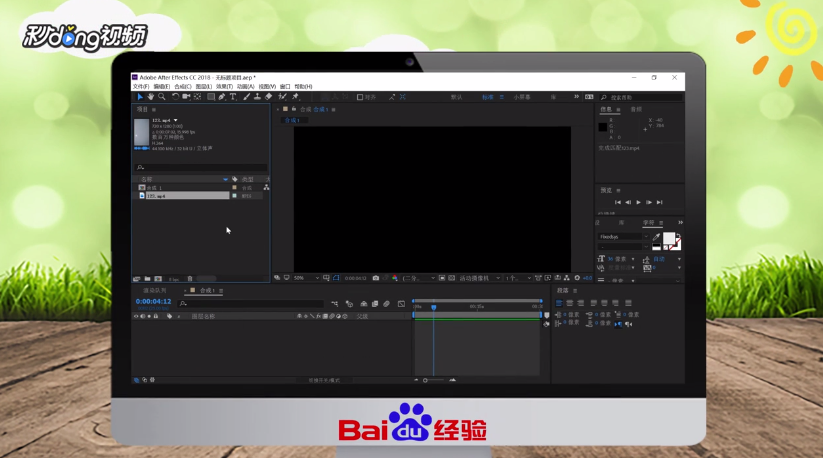Click the interpret footage icon in project panel
Image resolution: width=823 pixels, height=458 pixels.
tap(137, 279)
